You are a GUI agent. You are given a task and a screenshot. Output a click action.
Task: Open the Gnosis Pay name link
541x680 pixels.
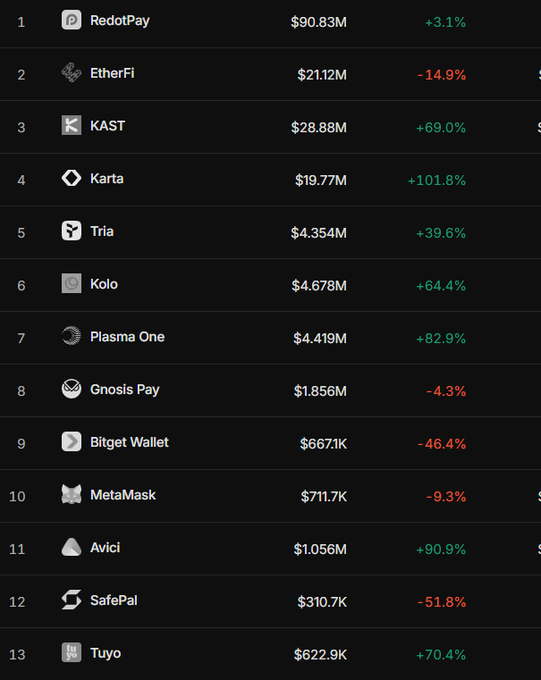(125, 390)
